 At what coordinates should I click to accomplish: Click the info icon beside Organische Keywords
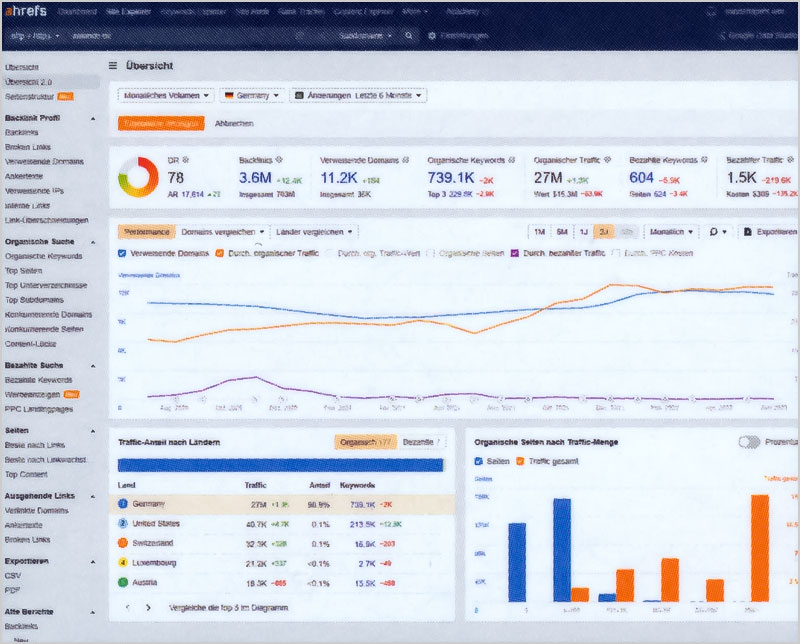pyautogui.click(x=512, y=160)
